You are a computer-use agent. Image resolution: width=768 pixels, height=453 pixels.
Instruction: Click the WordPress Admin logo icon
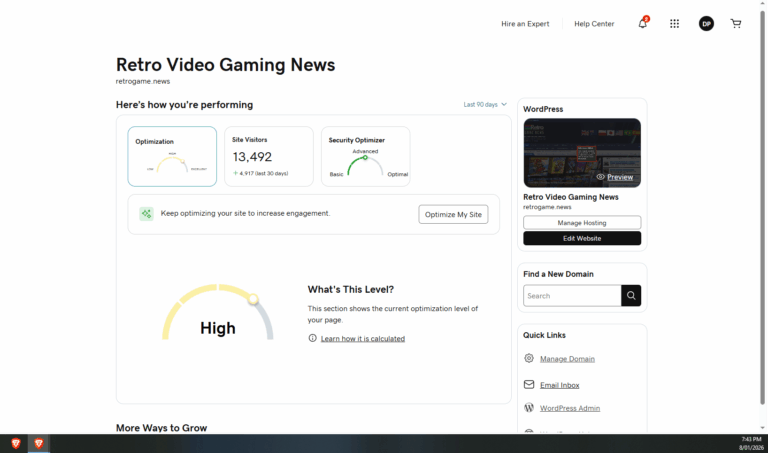click(x=529, y=408)
